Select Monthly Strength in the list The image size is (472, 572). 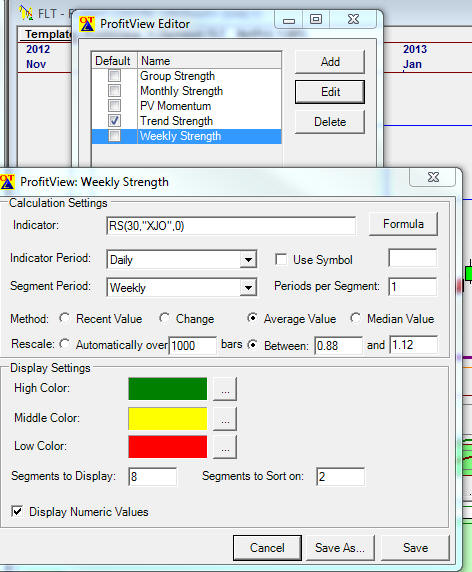point(181,91)
